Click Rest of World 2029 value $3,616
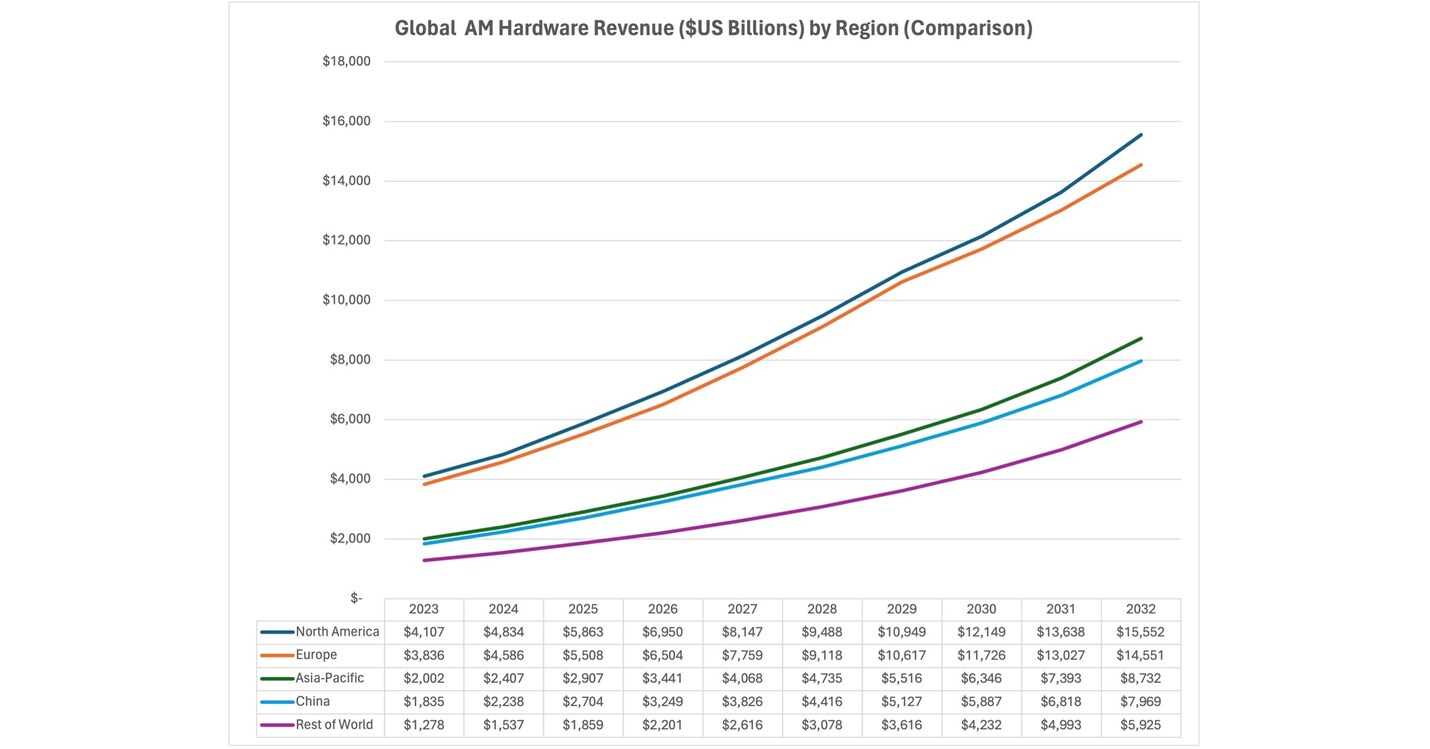The image size is (1430, 749). (902, 725)
